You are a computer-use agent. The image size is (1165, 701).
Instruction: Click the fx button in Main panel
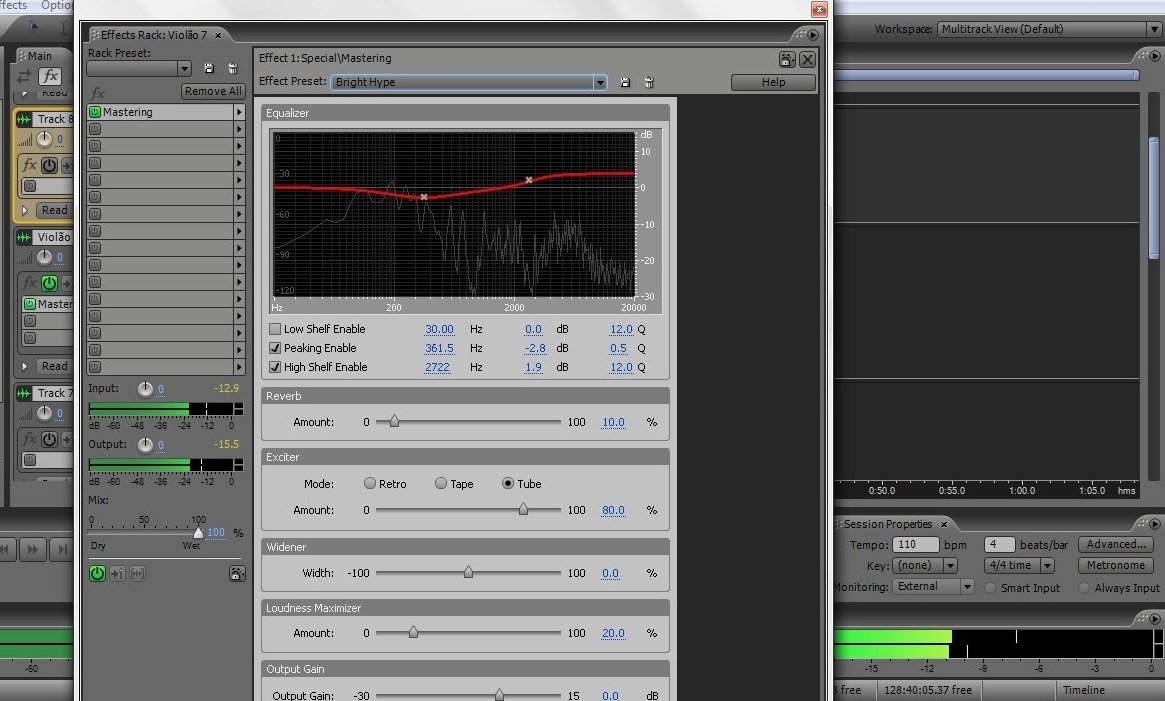click(50, 76)
